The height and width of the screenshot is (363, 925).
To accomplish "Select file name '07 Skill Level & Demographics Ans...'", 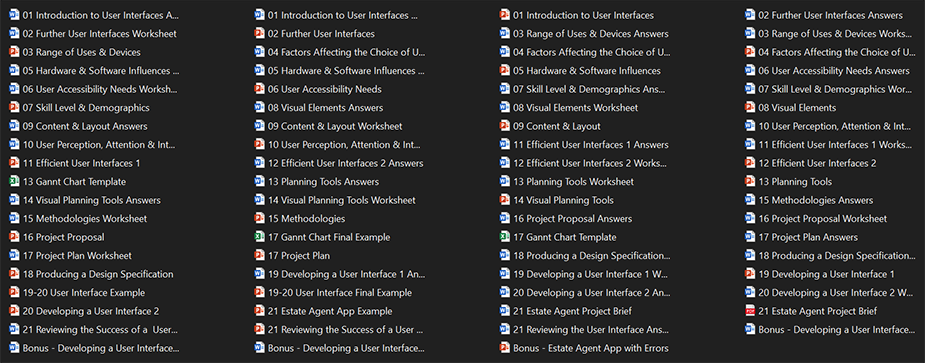I will click(589, 90).
